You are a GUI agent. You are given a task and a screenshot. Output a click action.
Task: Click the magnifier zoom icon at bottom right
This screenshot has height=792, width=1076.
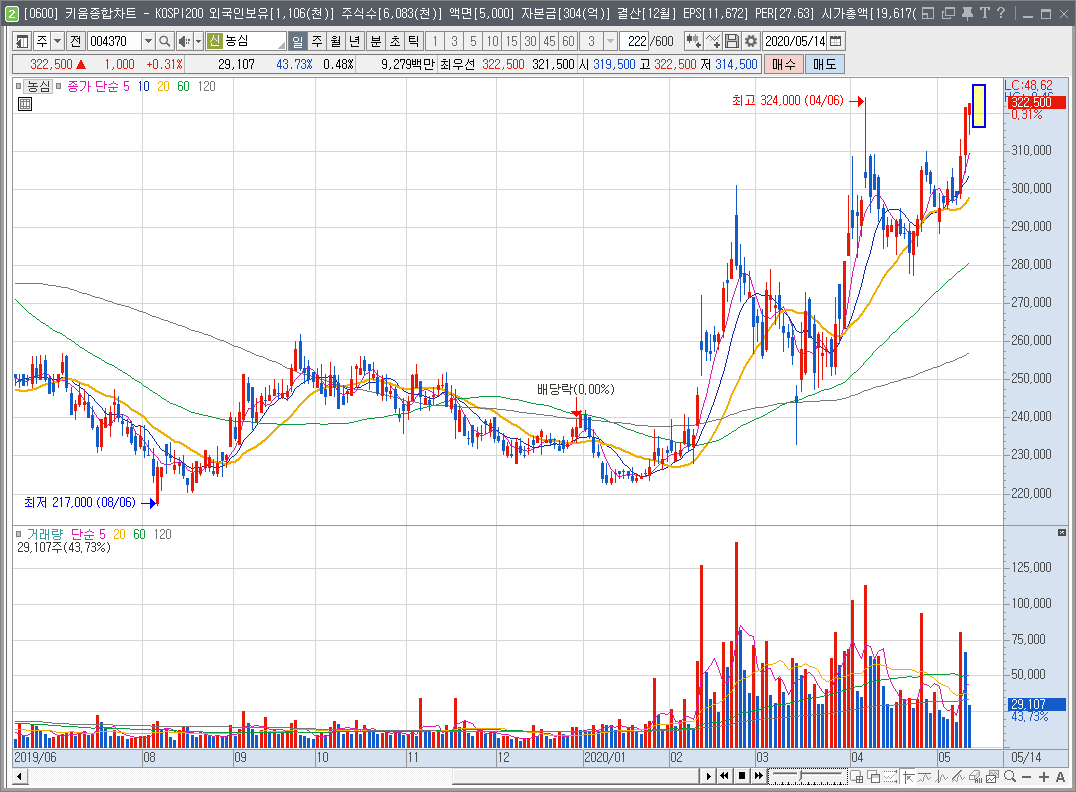click(x=1009, y=776)
